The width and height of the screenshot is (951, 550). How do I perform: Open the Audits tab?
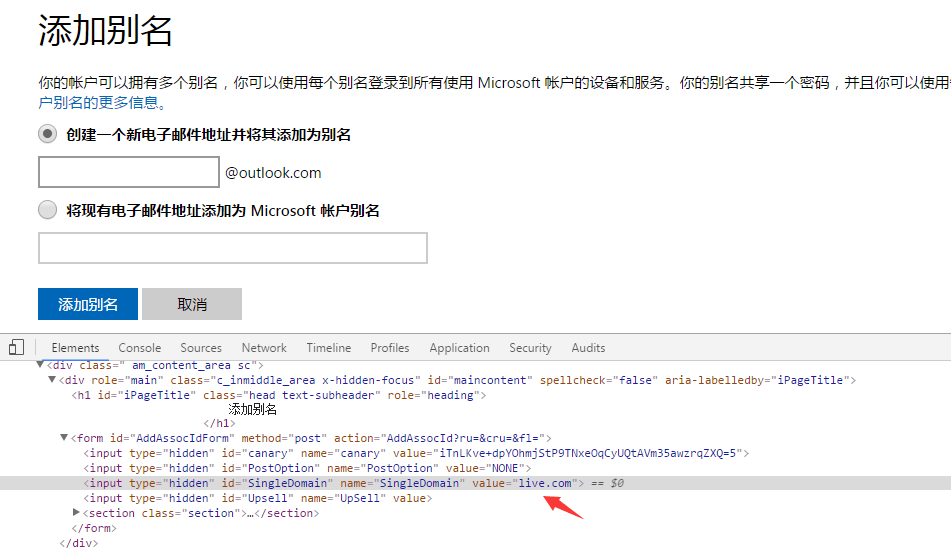coord(588,347)
